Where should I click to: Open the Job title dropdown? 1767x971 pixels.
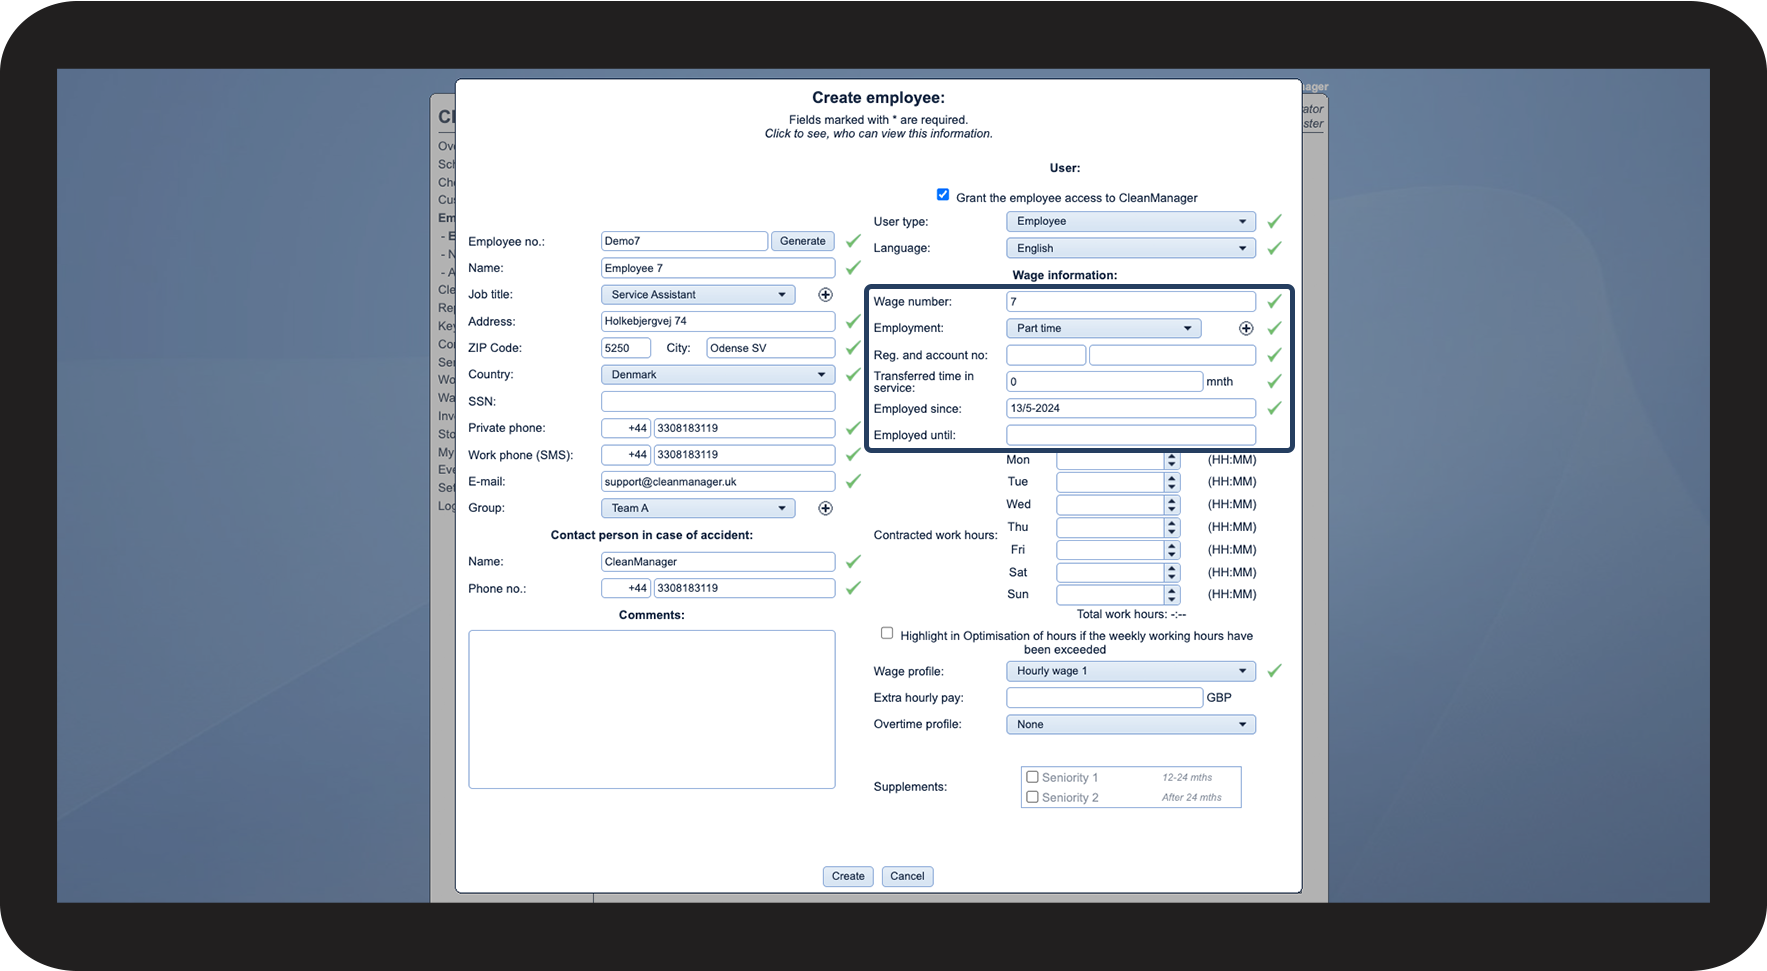(698, 295)
